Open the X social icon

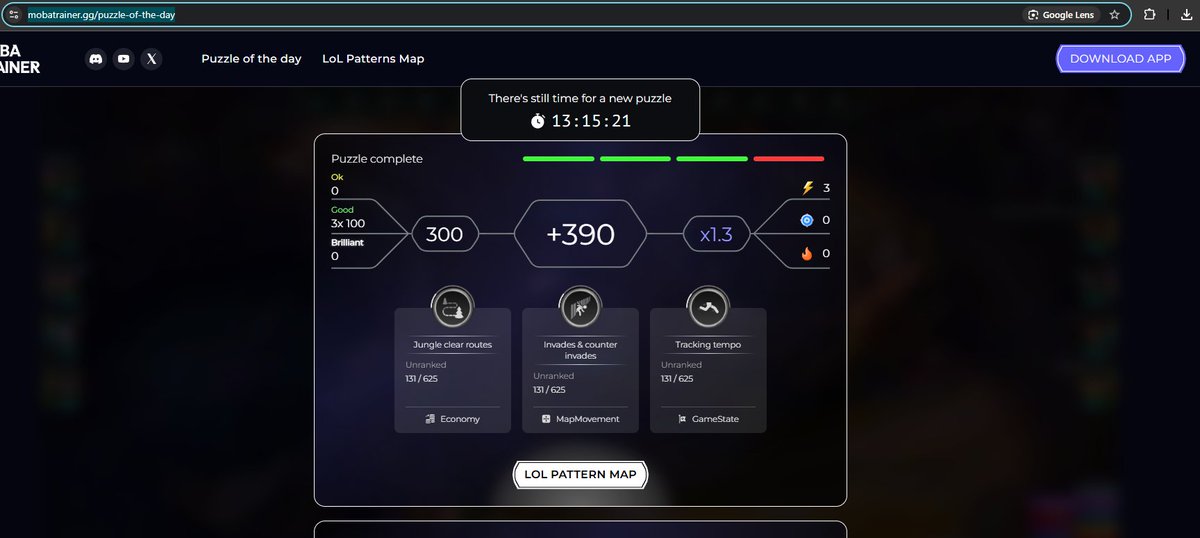(151, 59)
